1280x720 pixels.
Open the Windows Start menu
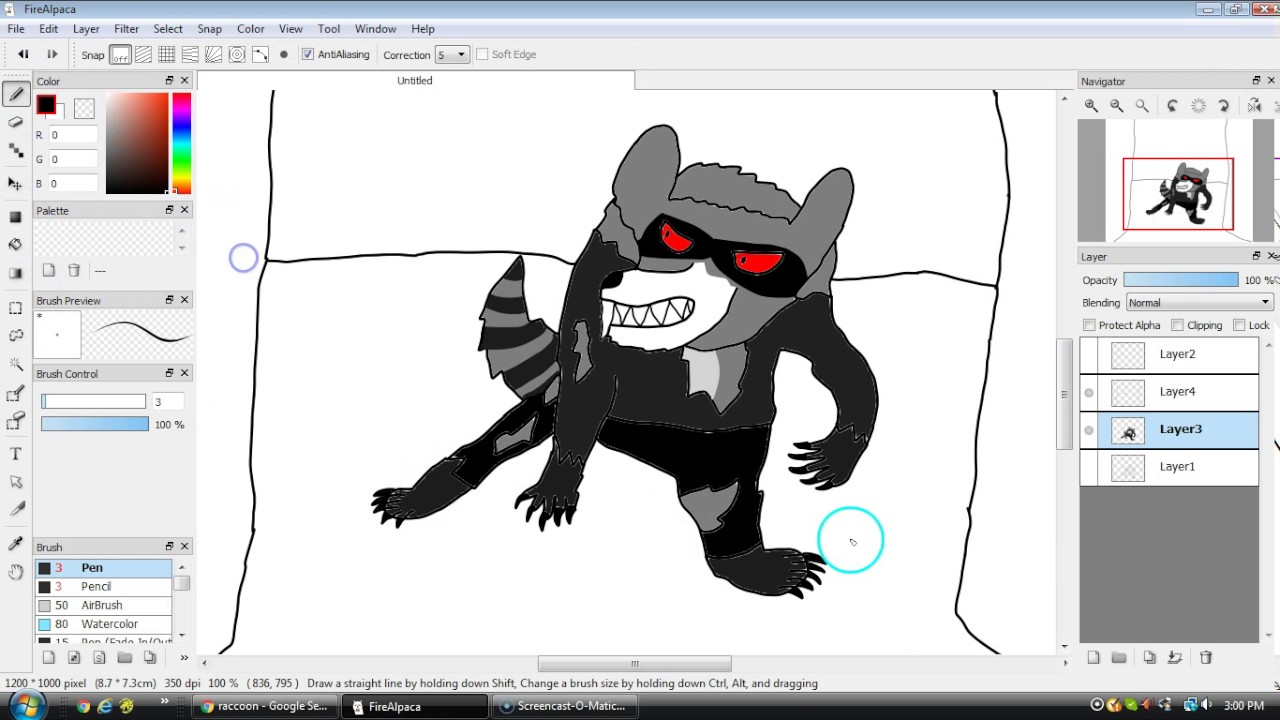[25, 706]
